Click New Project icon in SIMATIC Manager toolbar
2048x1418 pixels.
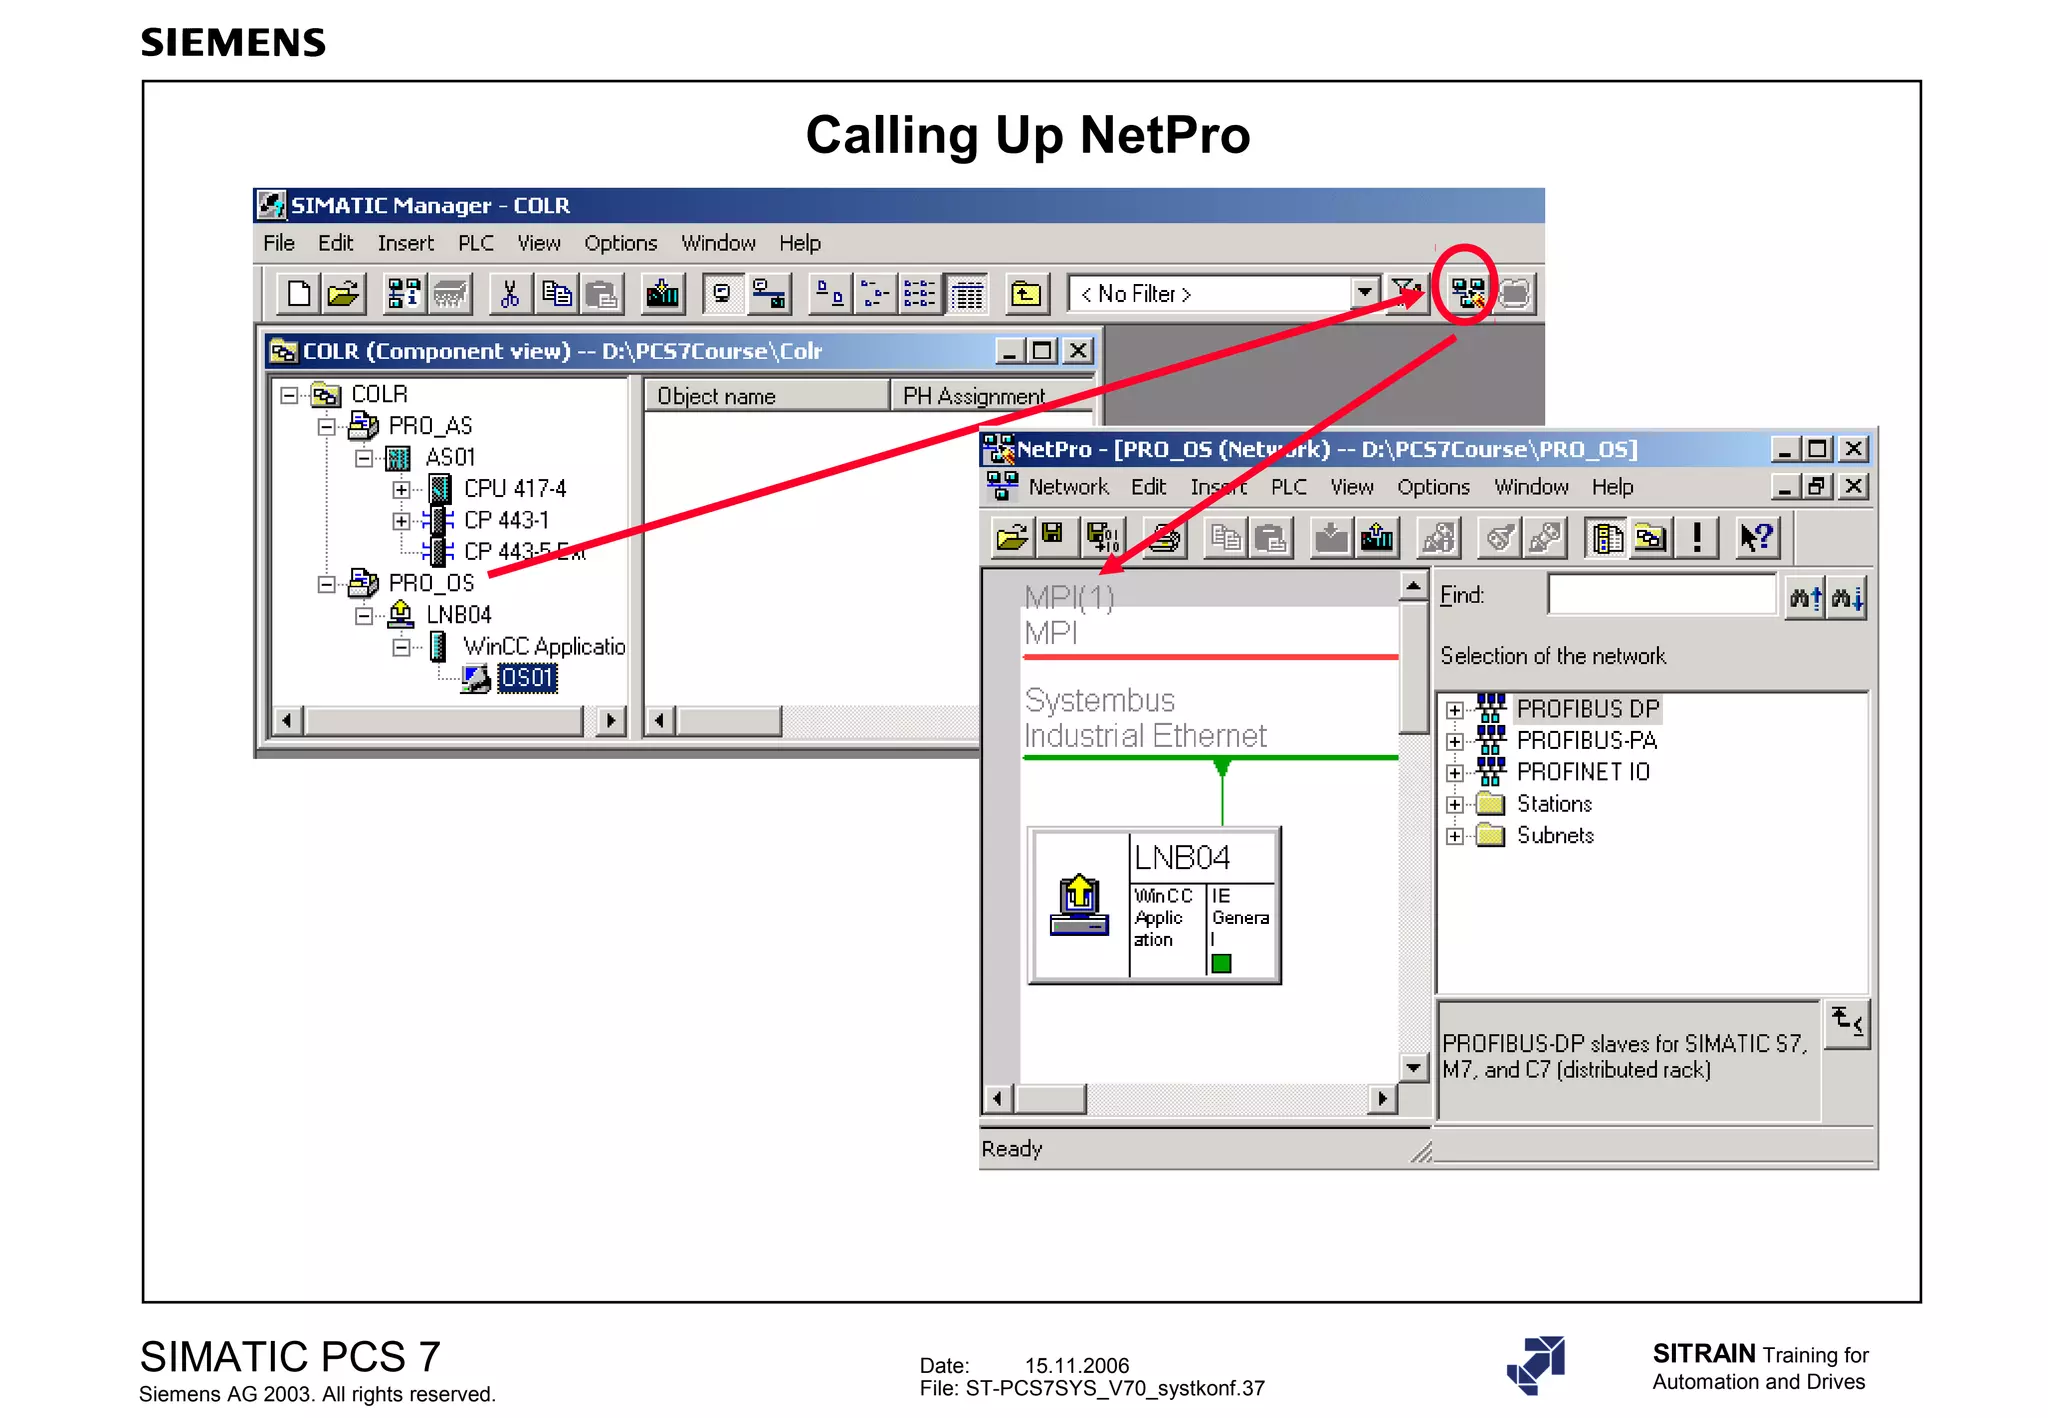tap(298, 294)
